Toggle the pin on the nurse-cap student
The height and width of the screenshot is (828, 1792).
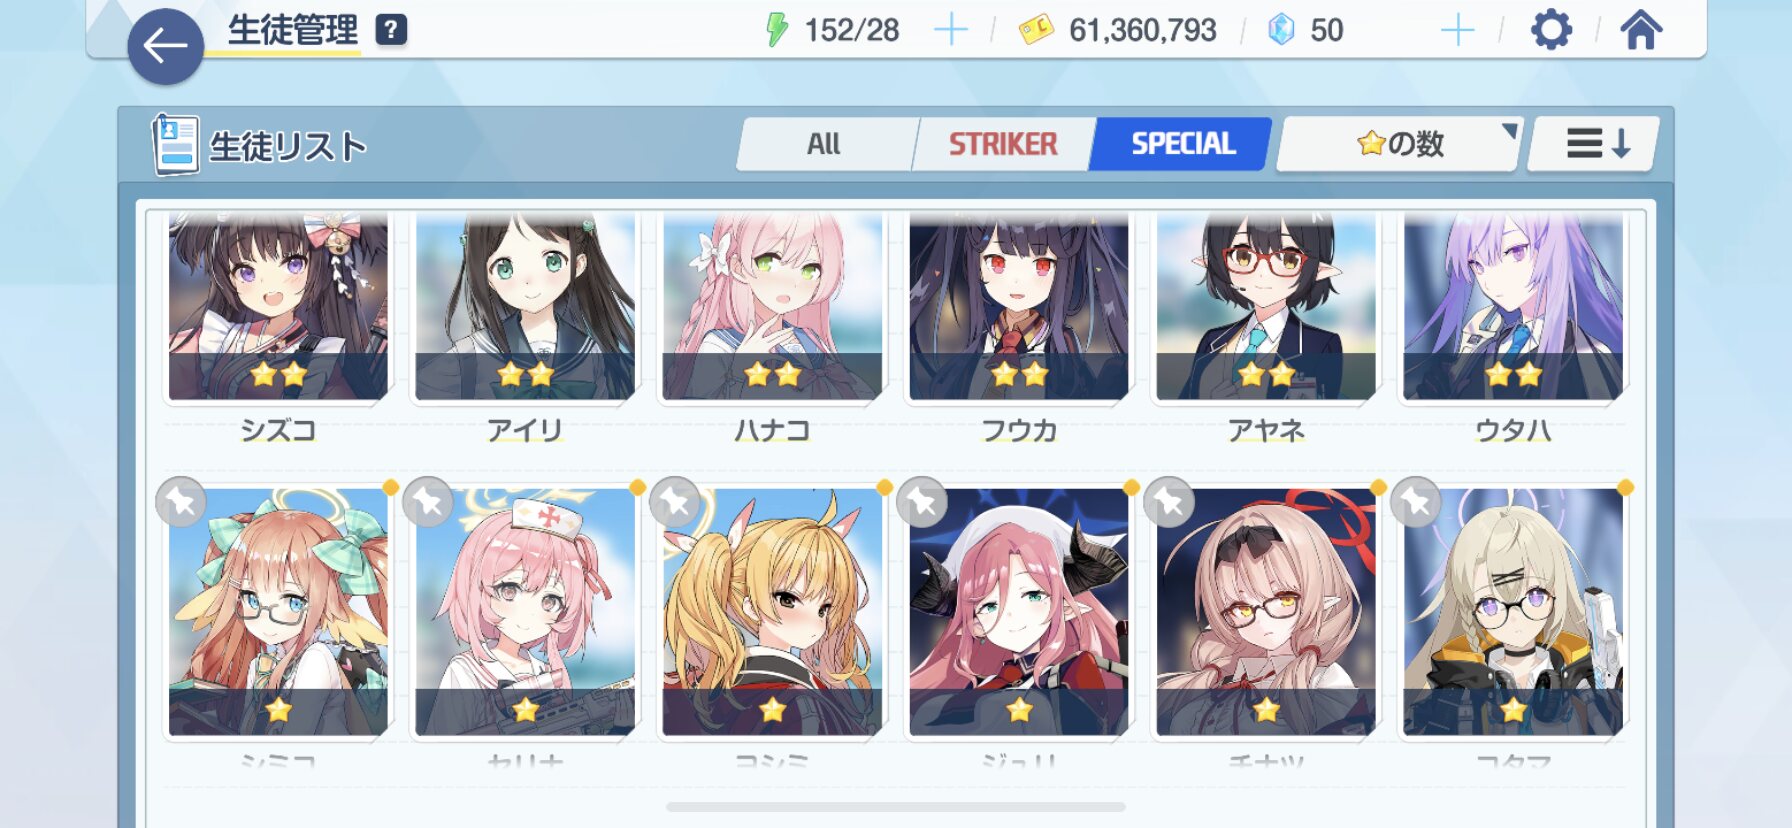tap(428, 502)
